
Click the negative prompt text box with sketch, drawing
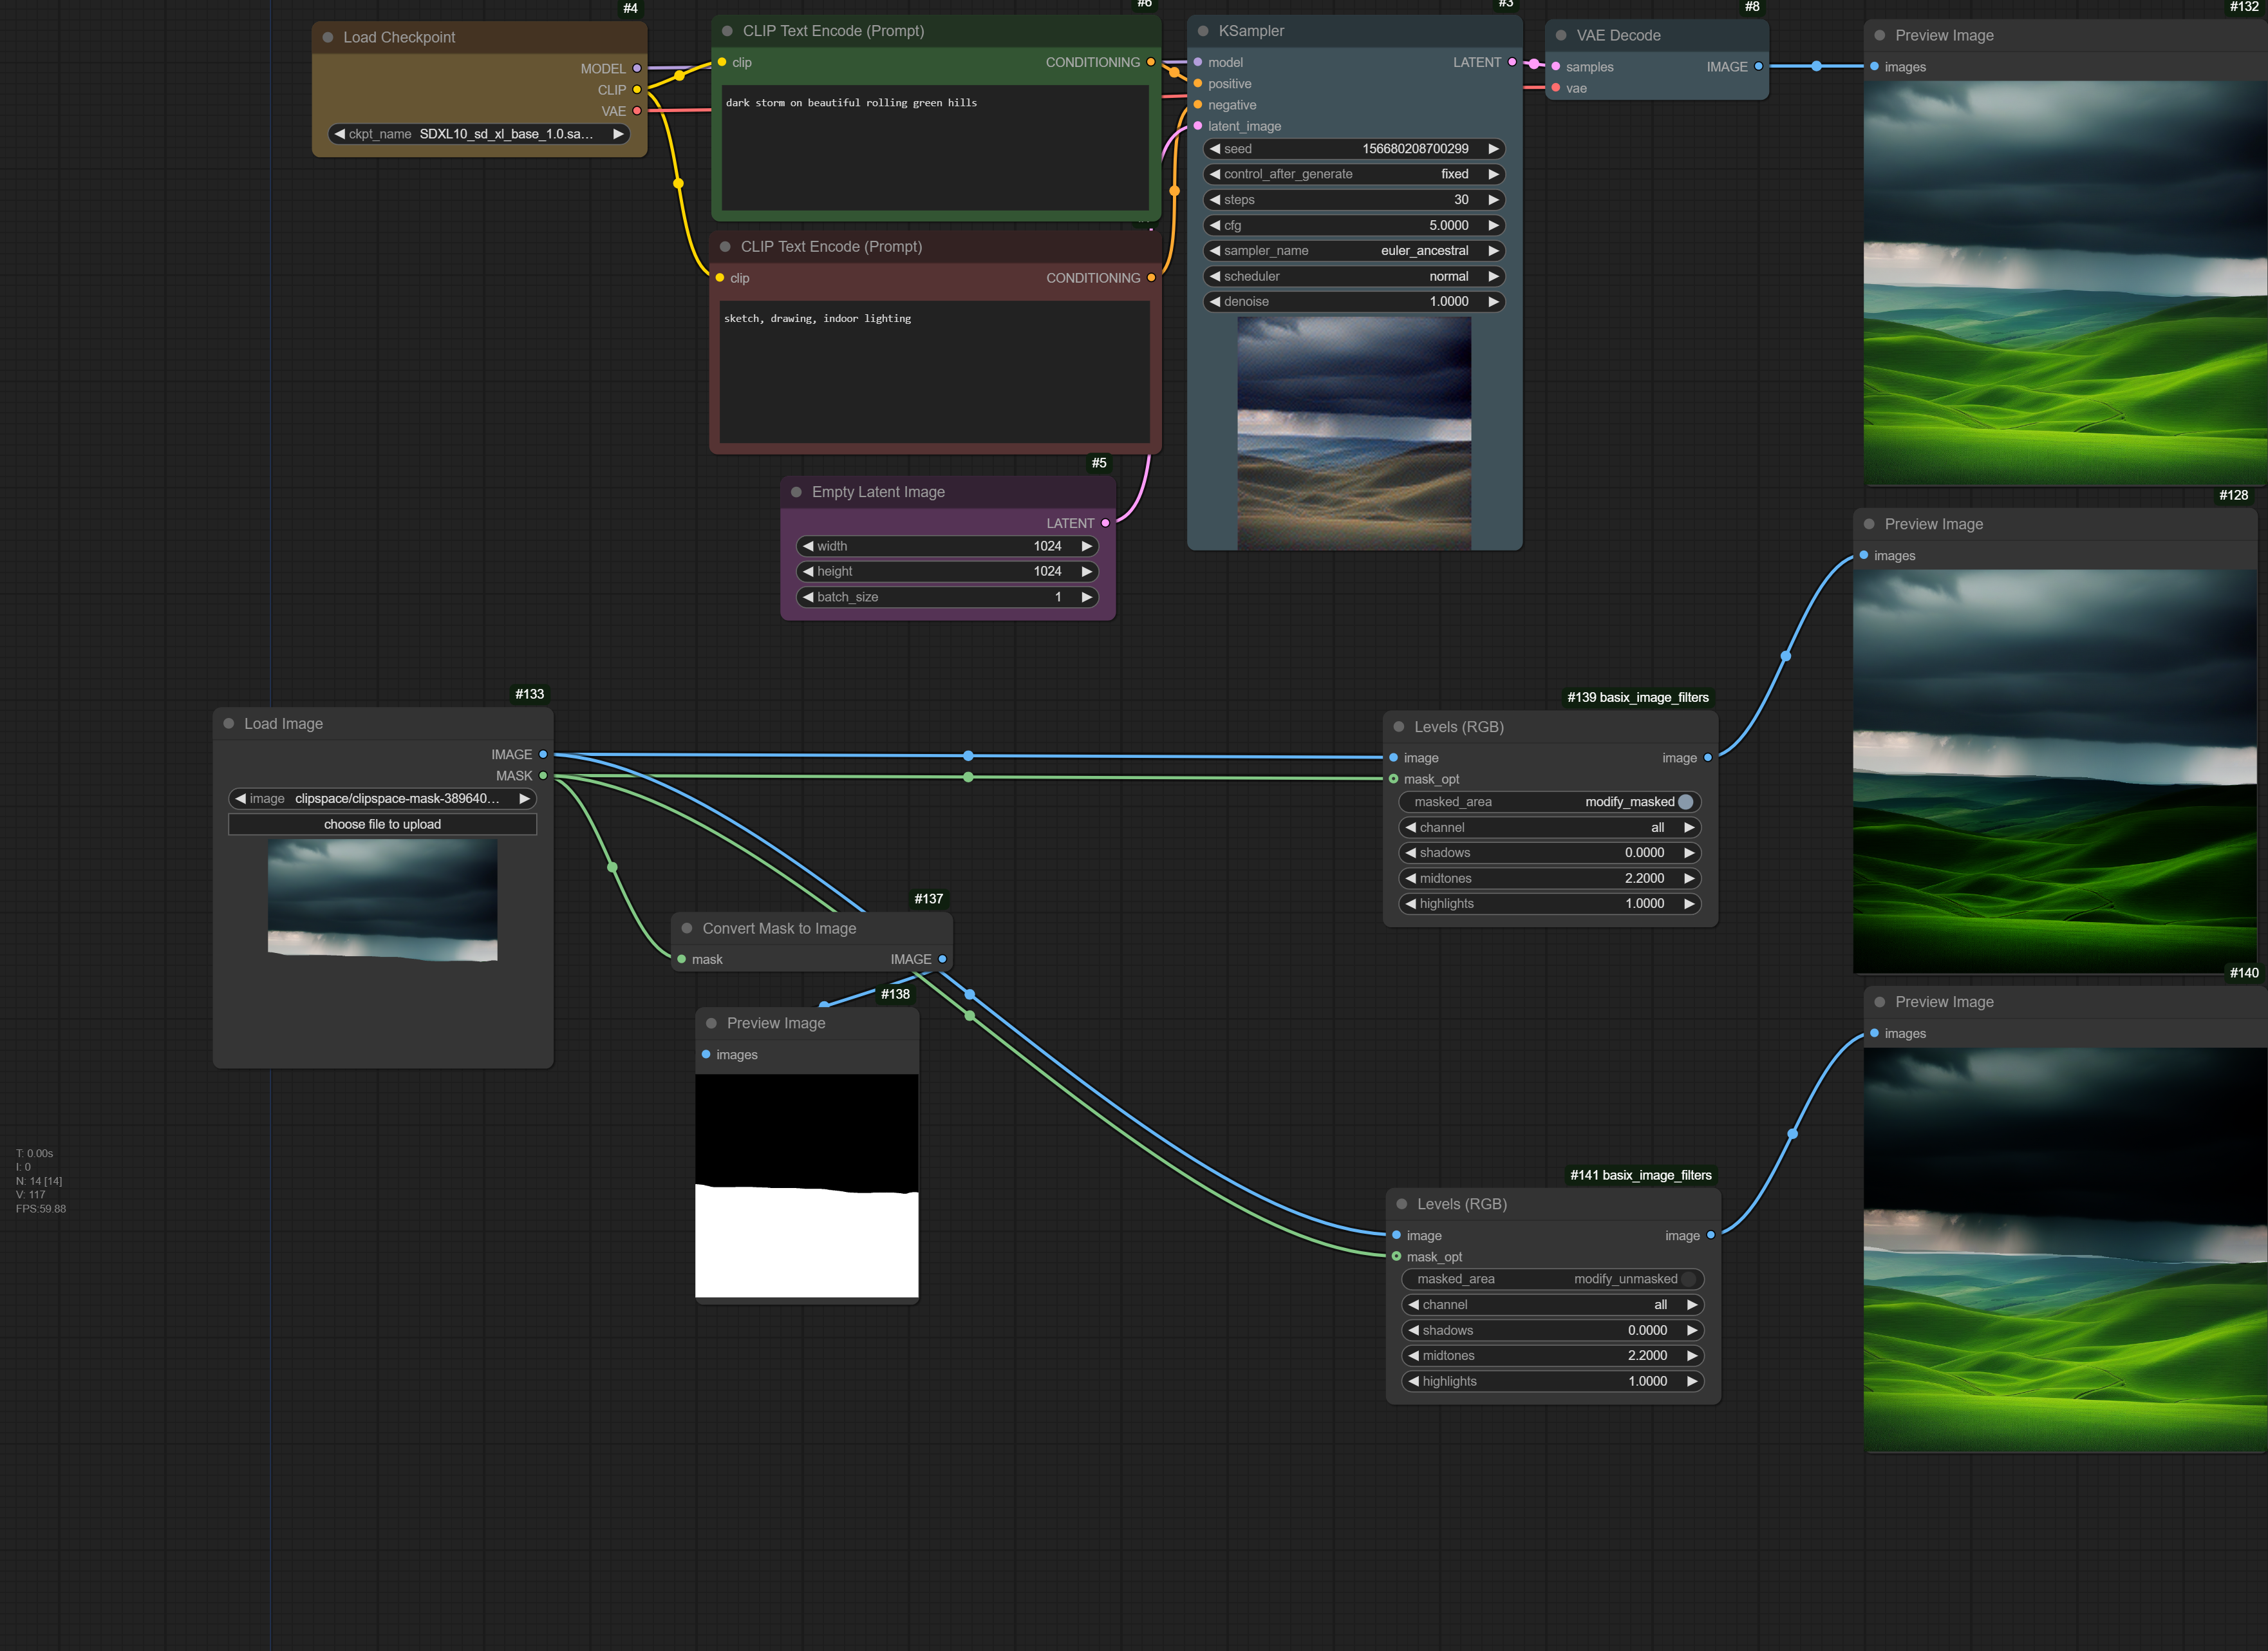coord(934,371)
